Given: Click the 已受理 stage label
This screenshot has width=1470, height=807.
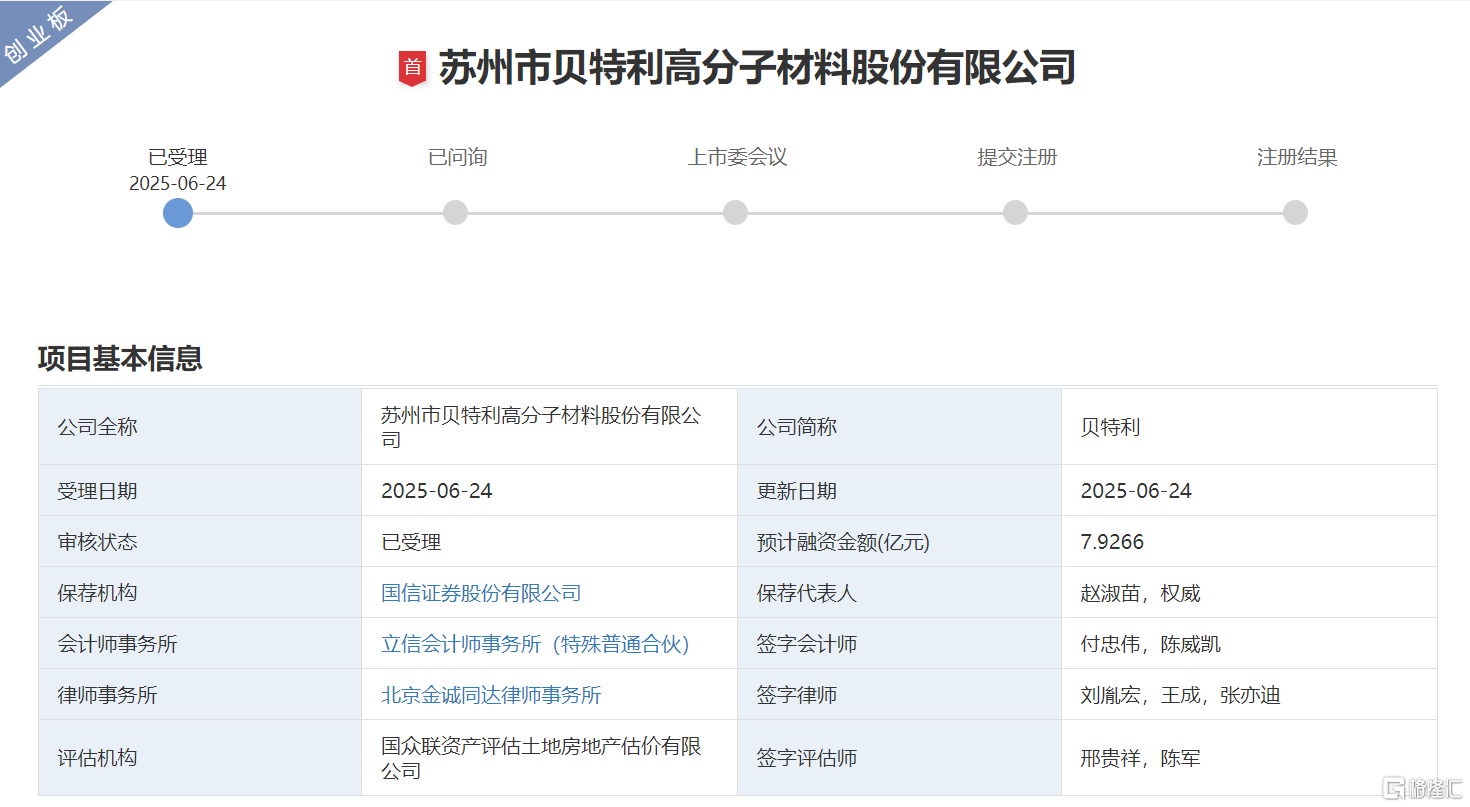Looking at the screenshot, I should click(x=178, y=157).
